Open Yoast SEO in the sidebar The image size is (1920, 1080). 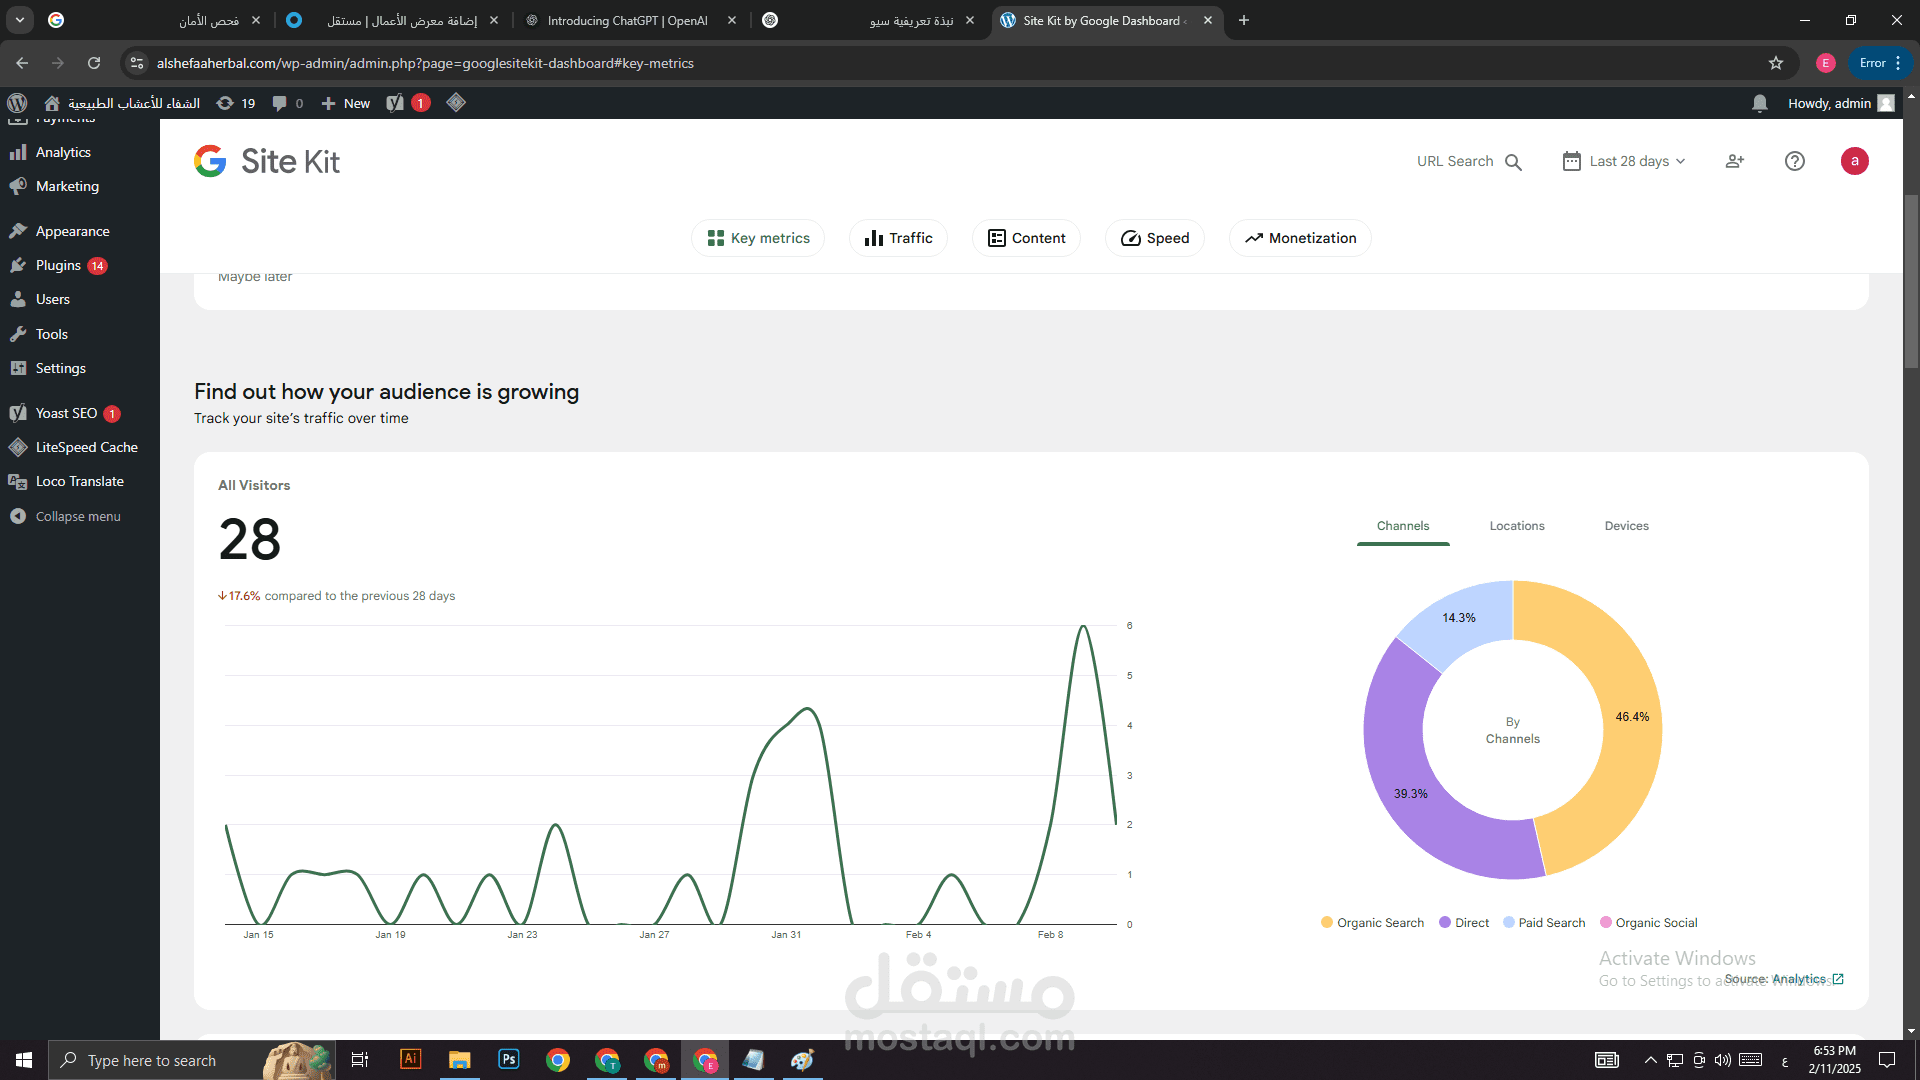tap(80, 413)
